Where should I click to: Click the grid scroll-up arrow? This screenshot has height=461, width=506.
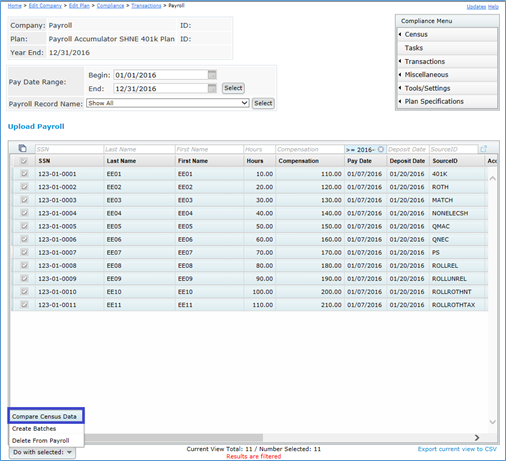pyautogui.click(x=493, y=179)
